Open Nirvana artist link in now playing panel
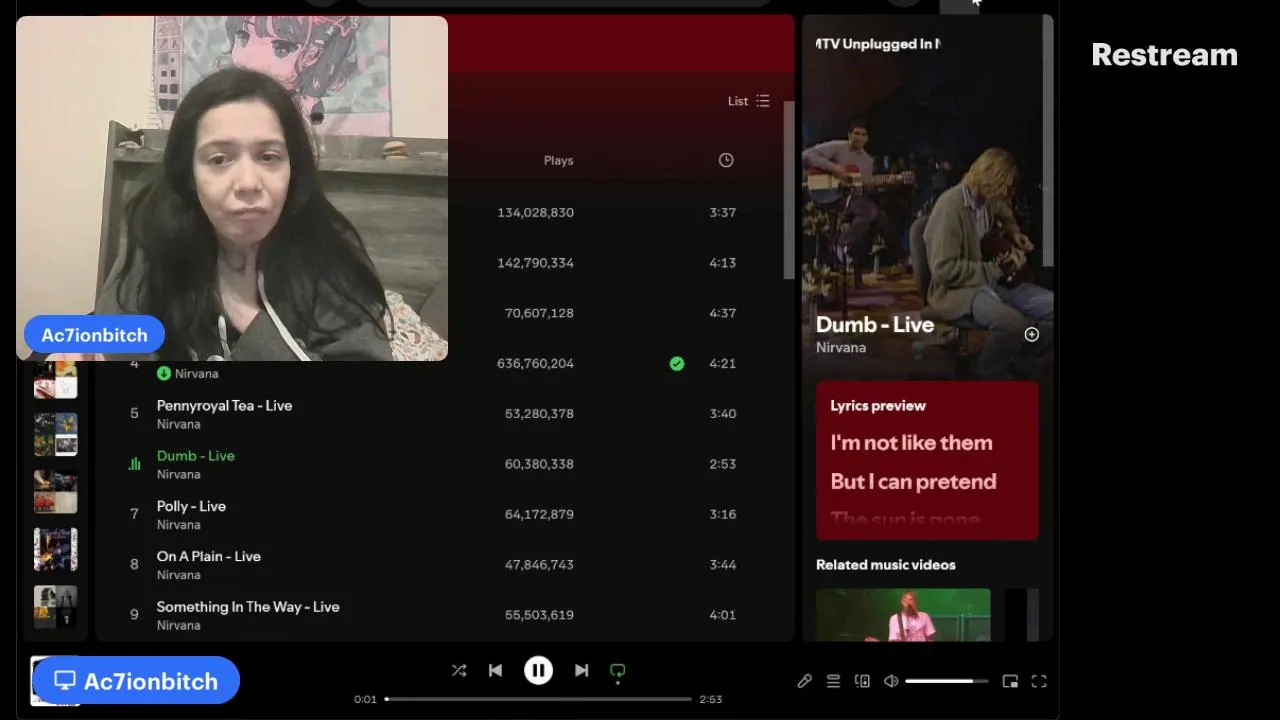Screen dimensions: 1280x720 (841, 347)
